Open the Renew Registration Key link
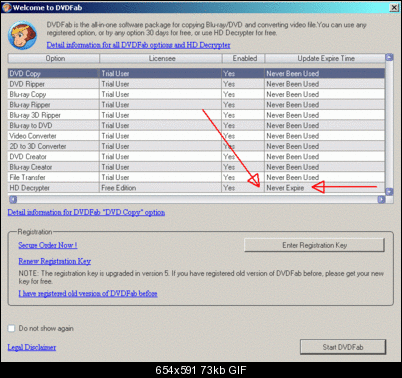The width and height of the screenshot is (402, 378). click(55, 261)
